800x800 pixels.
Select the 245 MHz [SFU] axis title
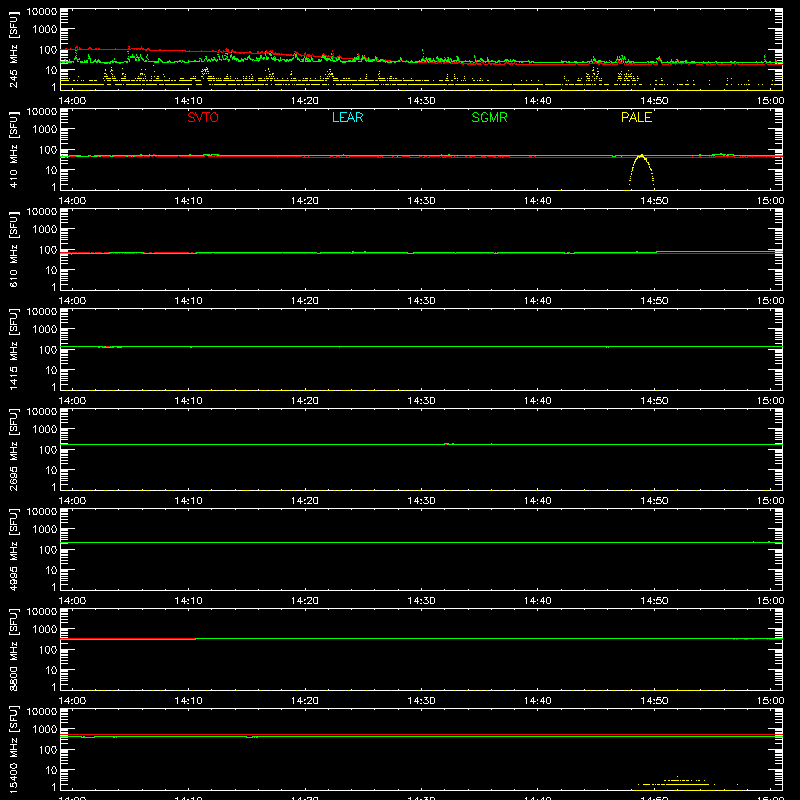tap(14, 49)
